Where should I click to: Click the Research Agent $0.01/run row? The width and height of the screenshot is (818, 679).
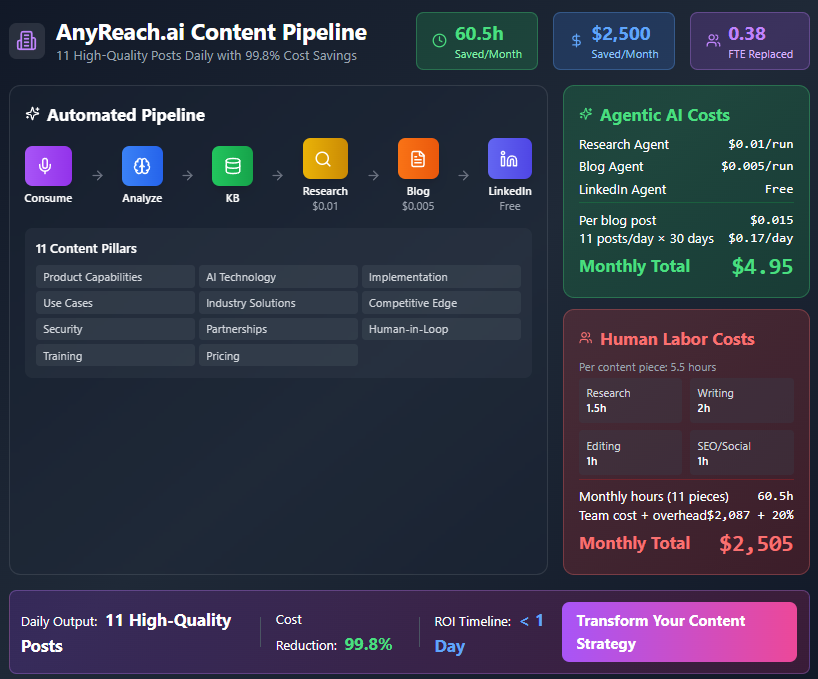686,144
